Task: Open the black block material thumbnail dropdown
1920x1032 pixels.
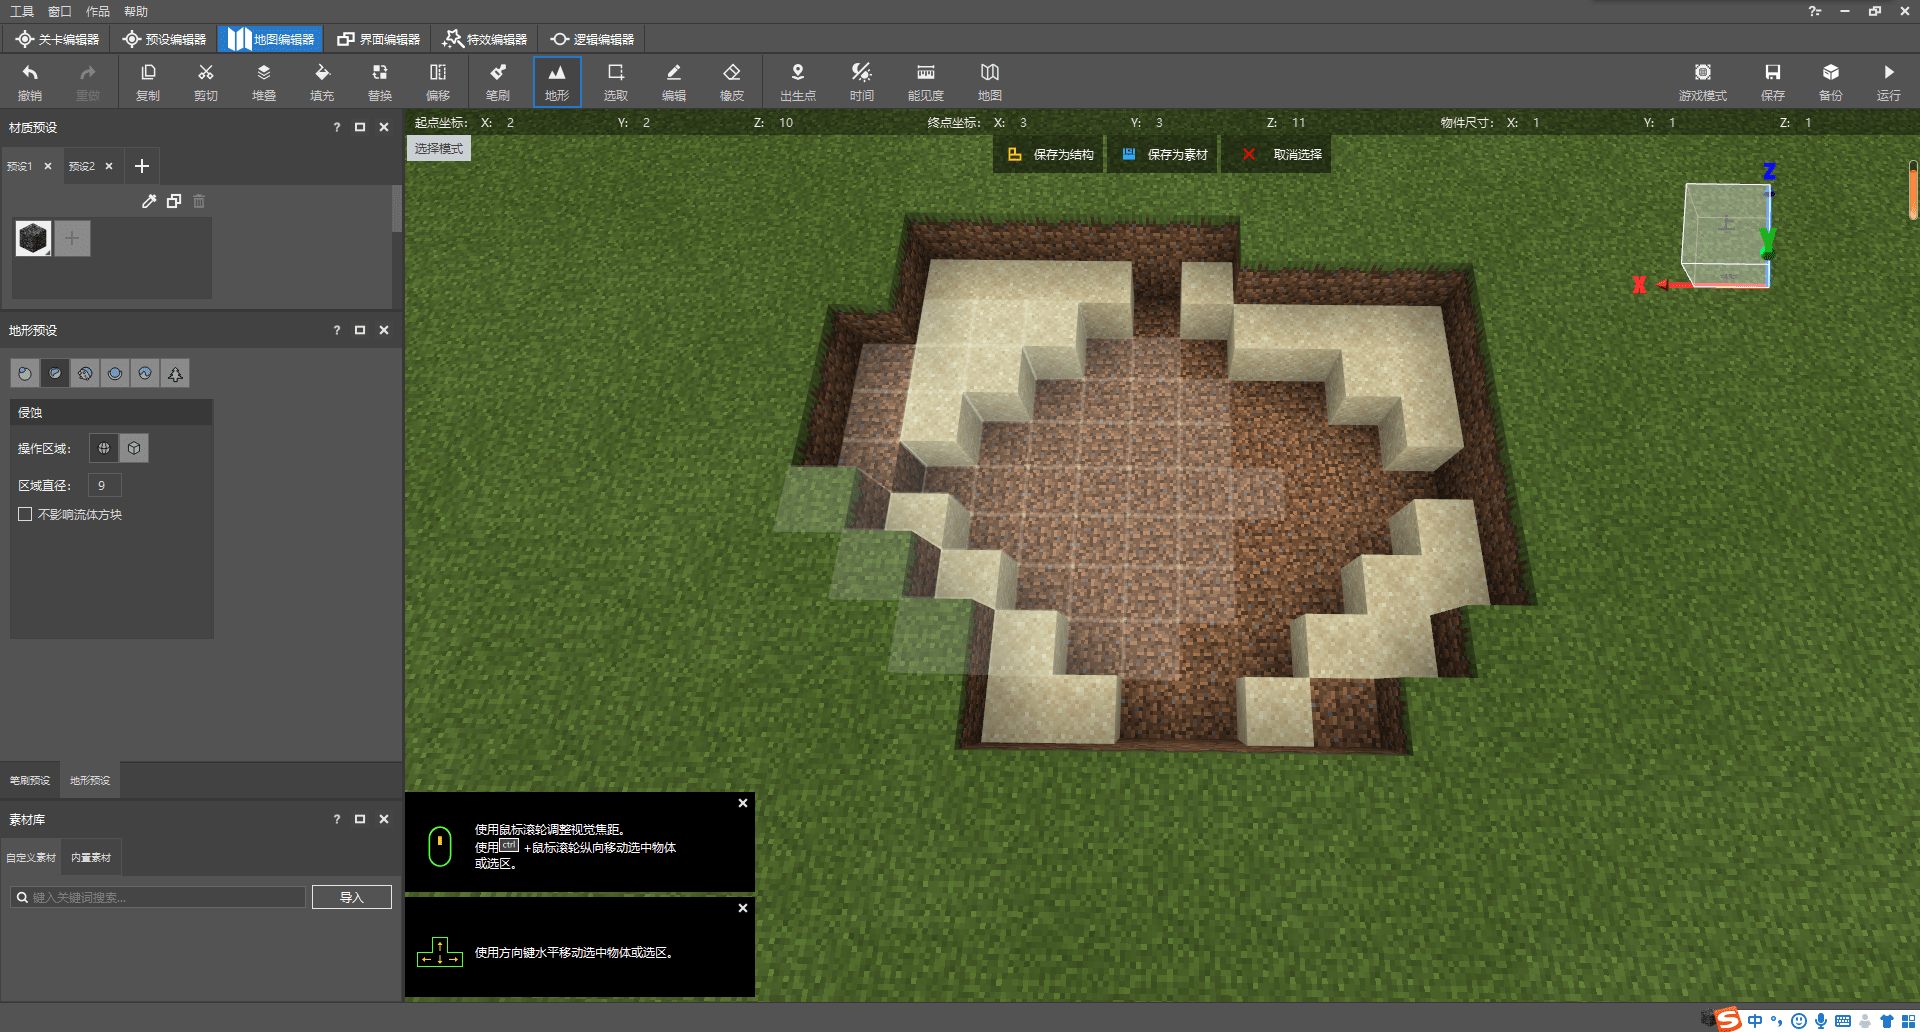Action: click(34, 238)
